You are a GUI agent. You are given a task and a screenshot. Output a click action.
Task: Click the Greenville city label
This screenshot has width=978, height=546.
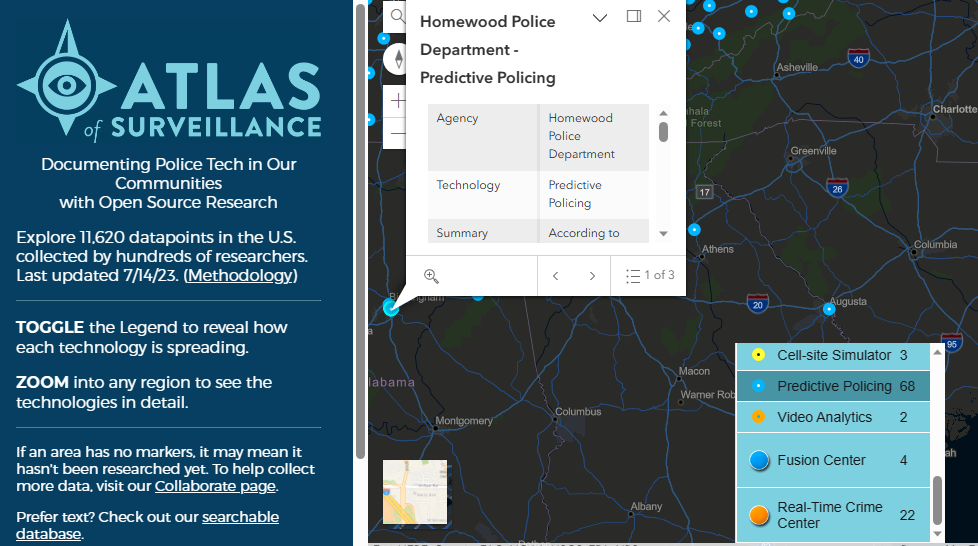point(813,151)
